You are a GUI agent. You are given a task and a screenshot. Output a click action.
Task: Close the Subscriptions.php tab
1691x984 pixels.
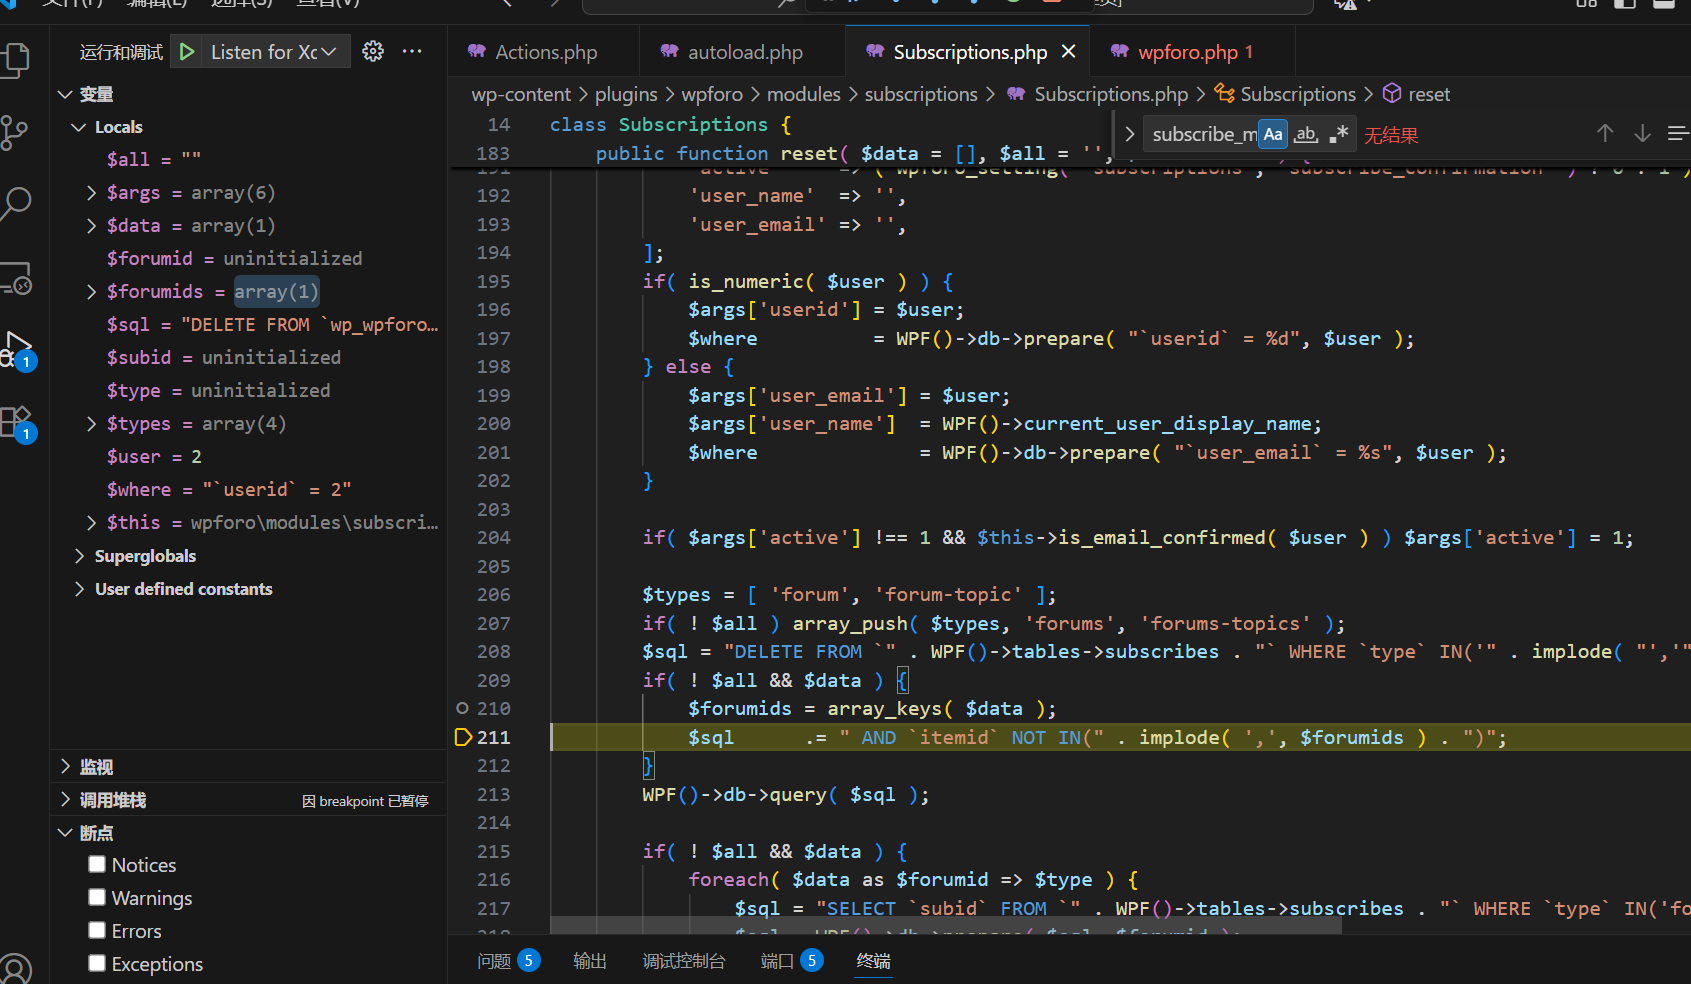tap(1068, 51)
